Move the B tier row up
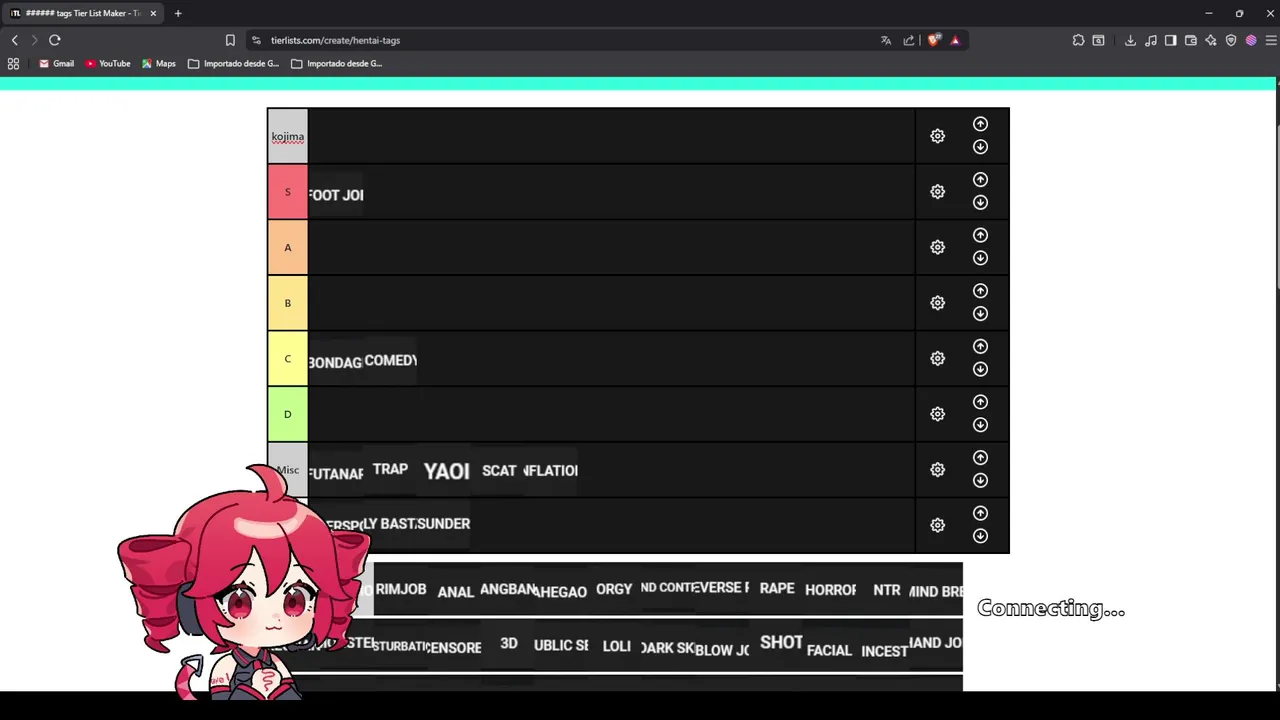This screenshot has height=720, width=1280. point(980,291)
